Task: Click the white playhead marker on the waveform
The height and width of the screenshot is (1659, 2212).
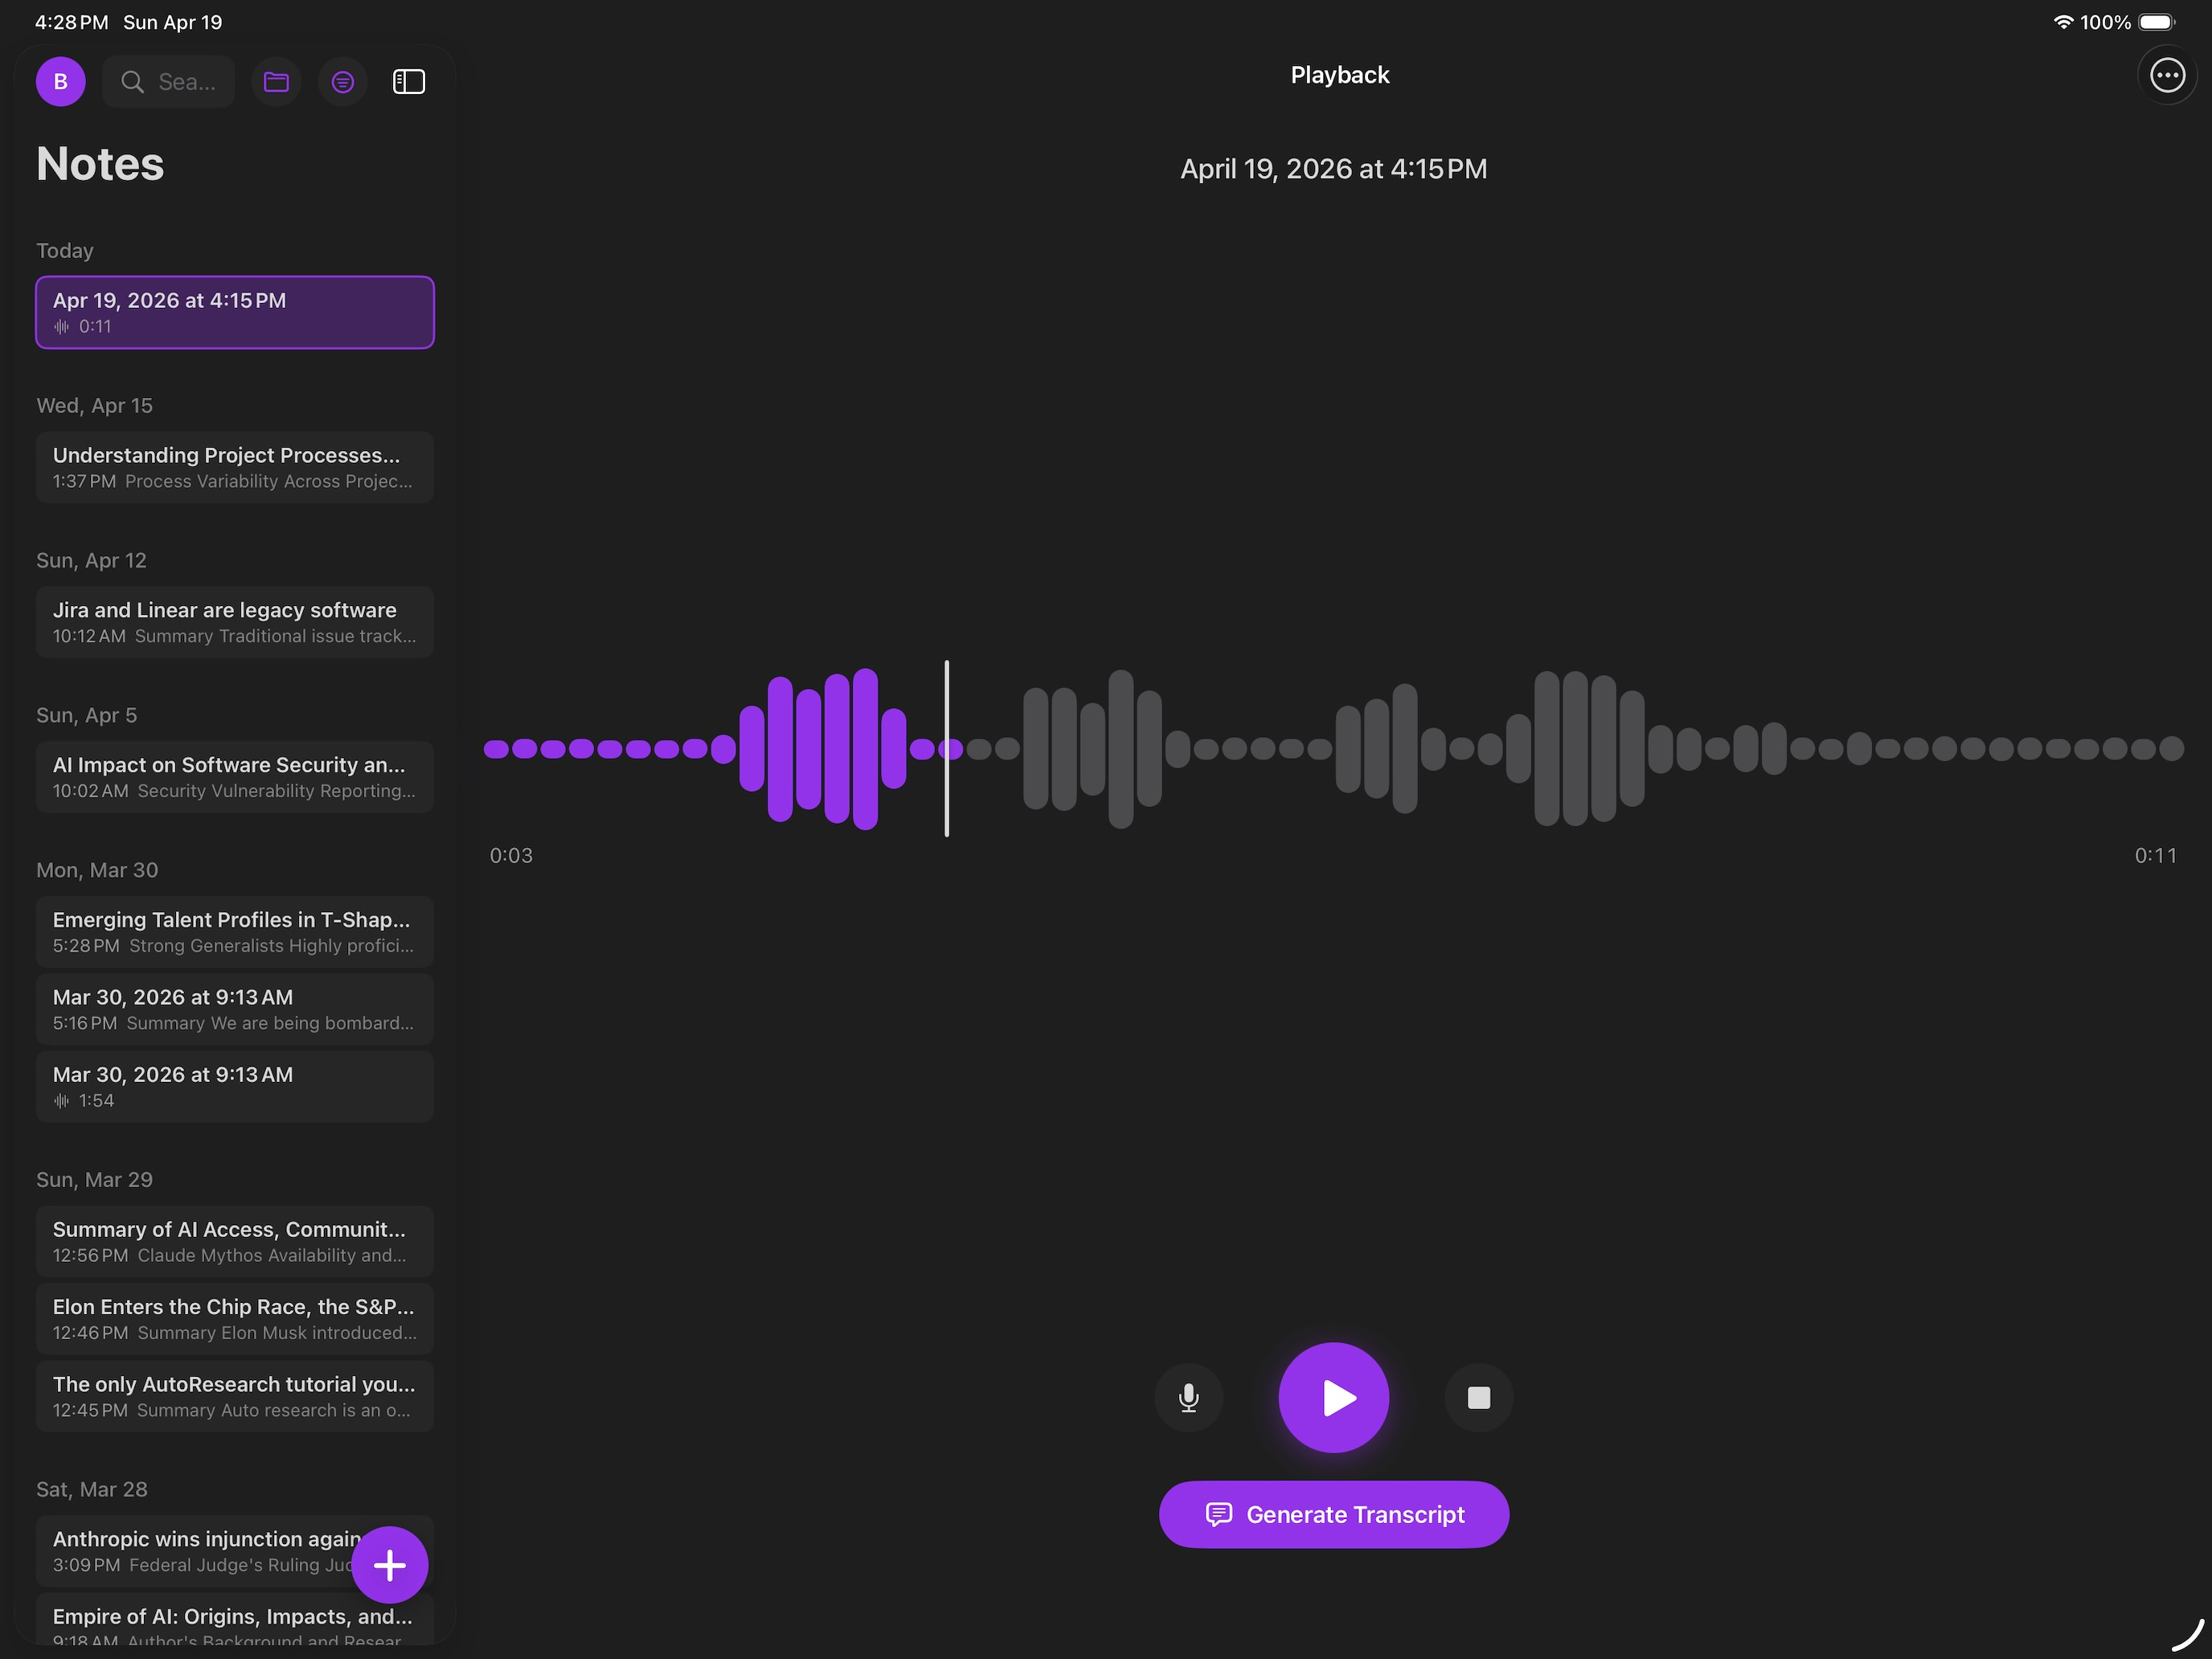Action: tap(946, 748)
